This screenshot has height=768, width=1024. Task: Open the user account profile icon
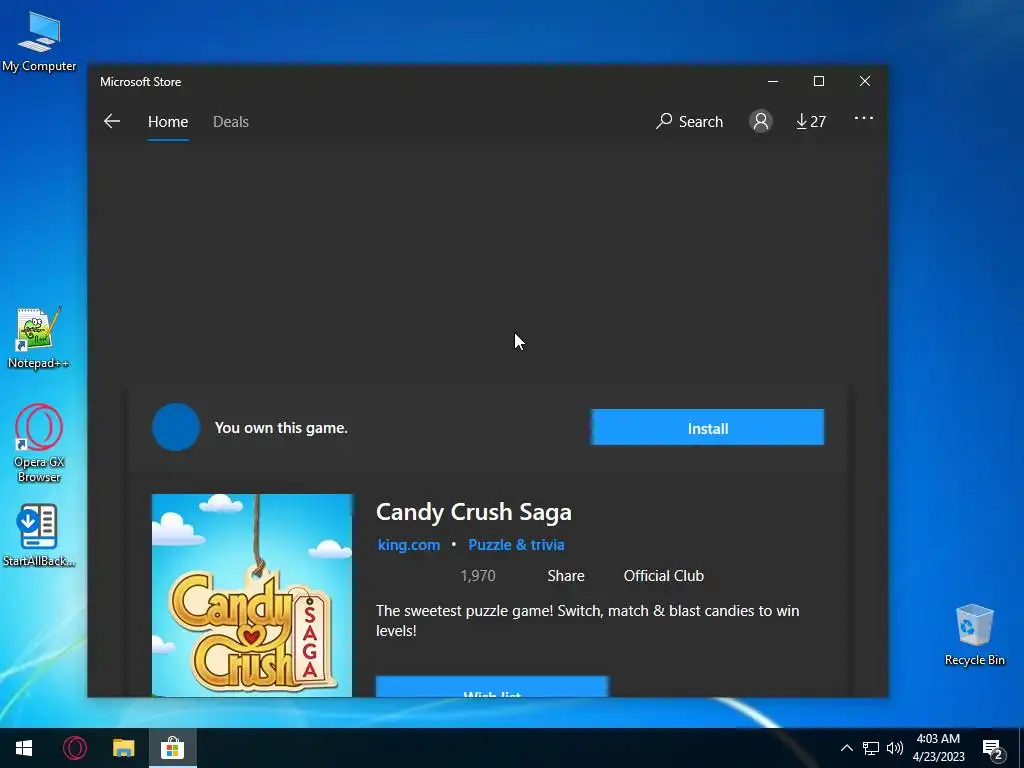point(761,121)
